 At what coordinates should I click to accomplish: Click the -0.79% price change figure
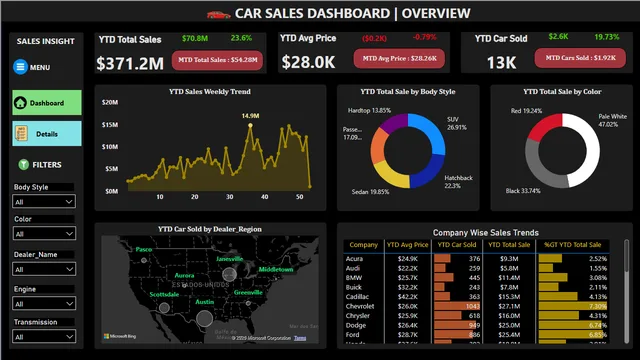pyautogui.click(x=424, y=37)
